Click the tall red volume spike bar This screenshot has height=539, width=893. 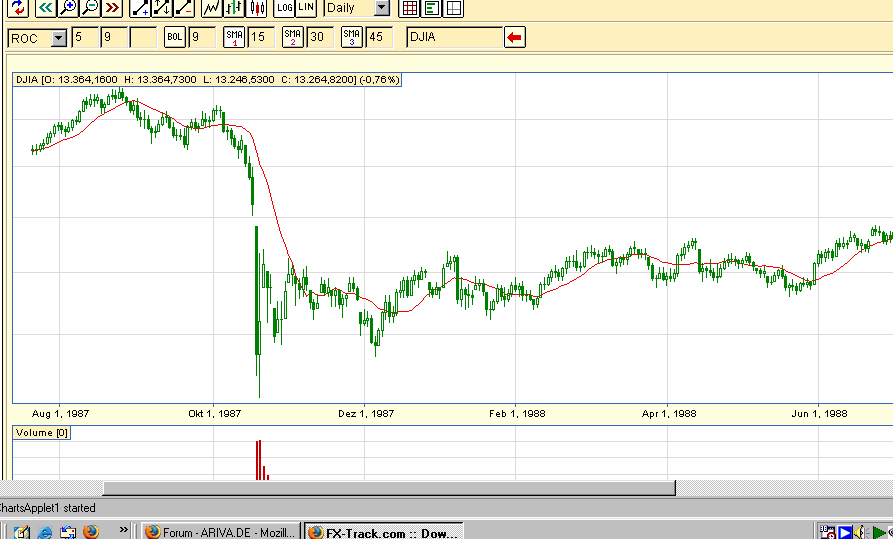coord(259,460)
